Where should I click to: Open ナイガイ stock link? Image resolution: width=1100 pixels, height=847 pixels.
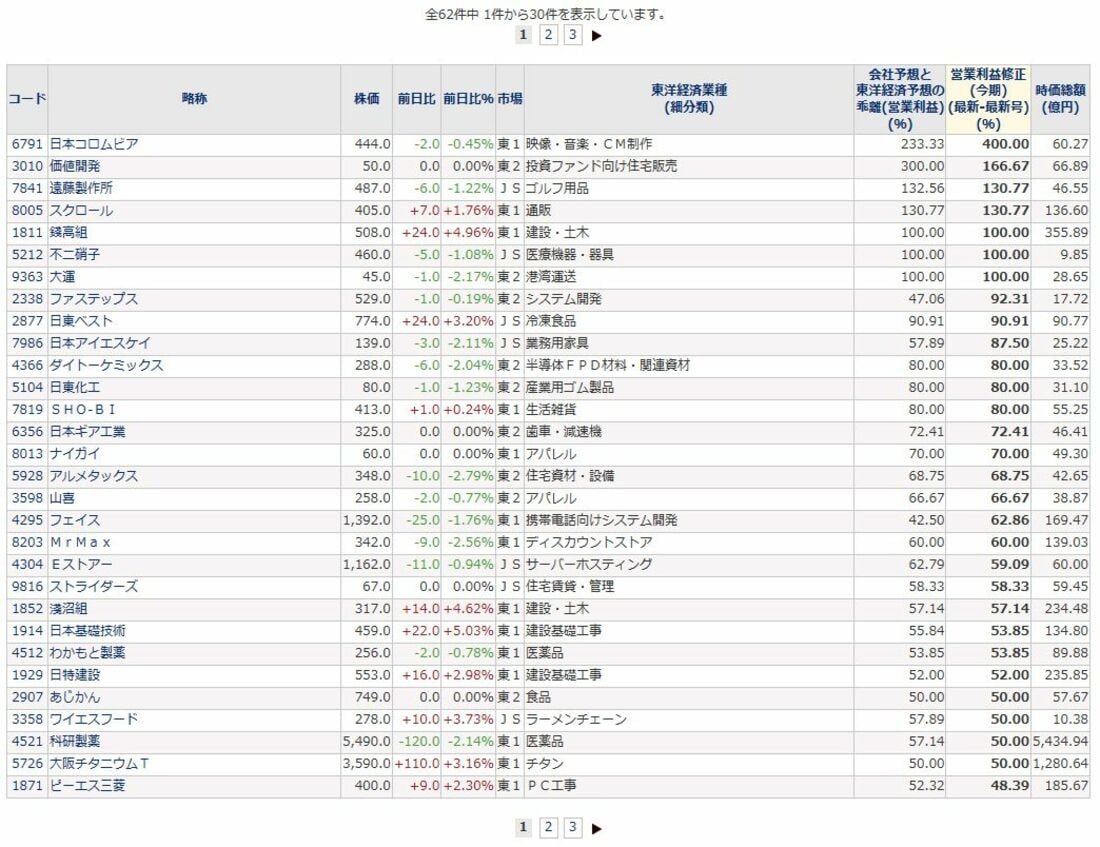click(74, 454)
